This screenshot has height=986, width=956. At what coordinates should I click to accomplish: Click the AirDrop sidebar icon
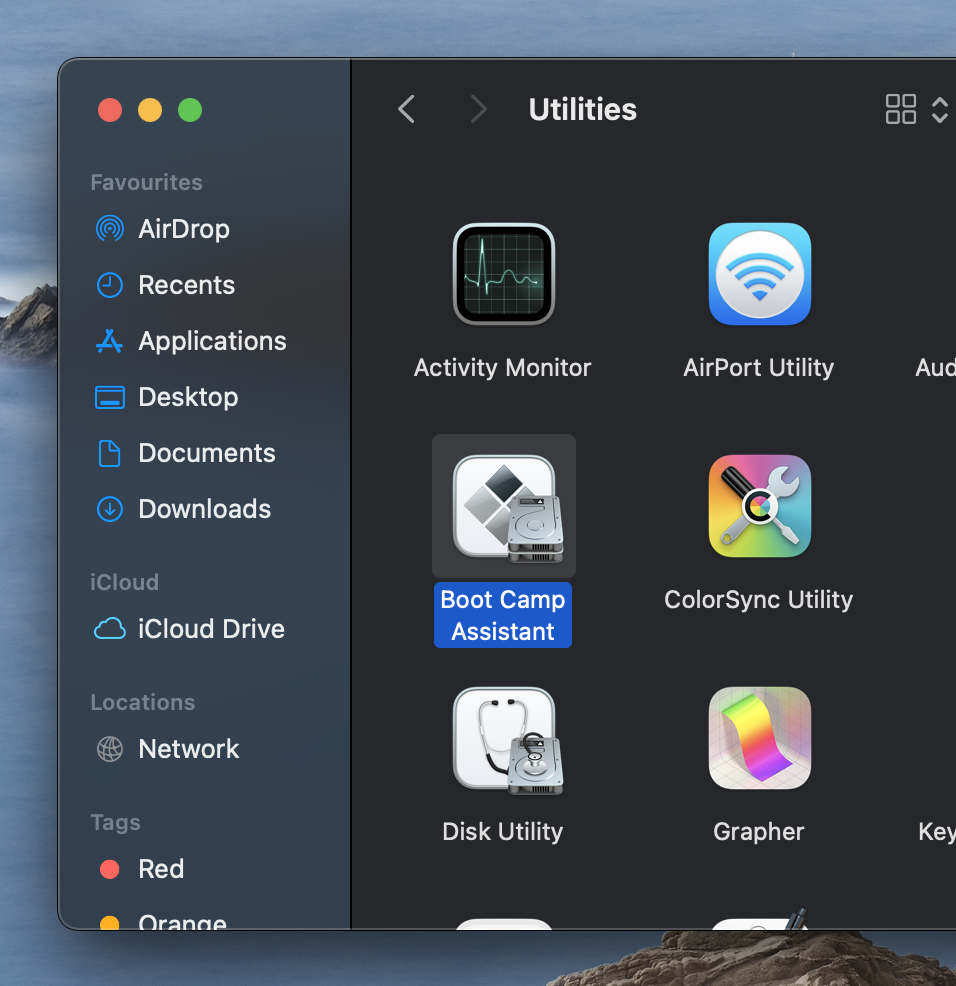pyautogui.click(x=109, y=228)
